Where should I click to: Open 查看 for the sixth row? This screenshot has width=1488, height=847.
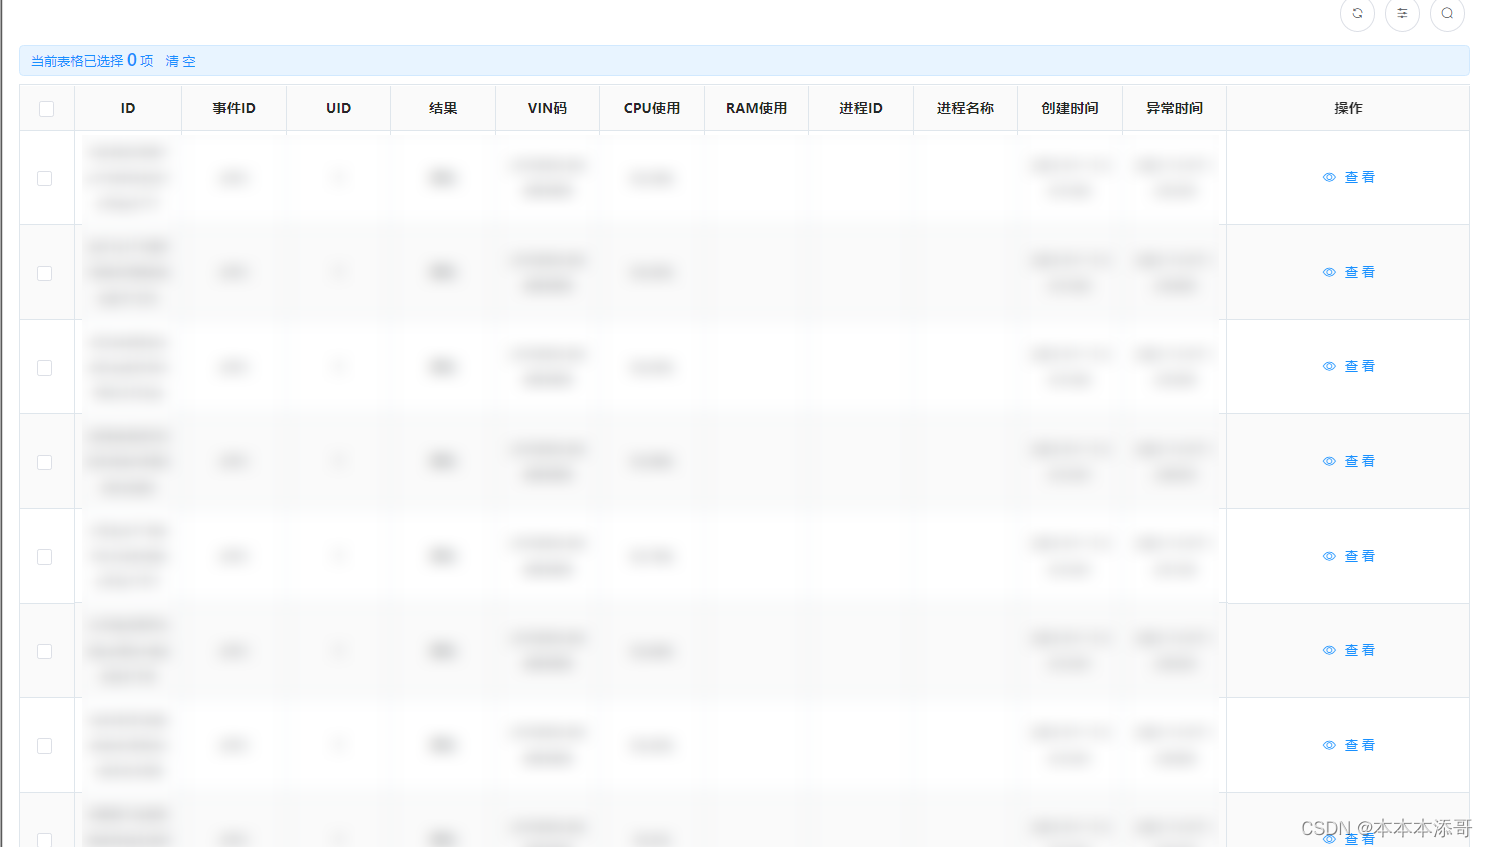1349,650
